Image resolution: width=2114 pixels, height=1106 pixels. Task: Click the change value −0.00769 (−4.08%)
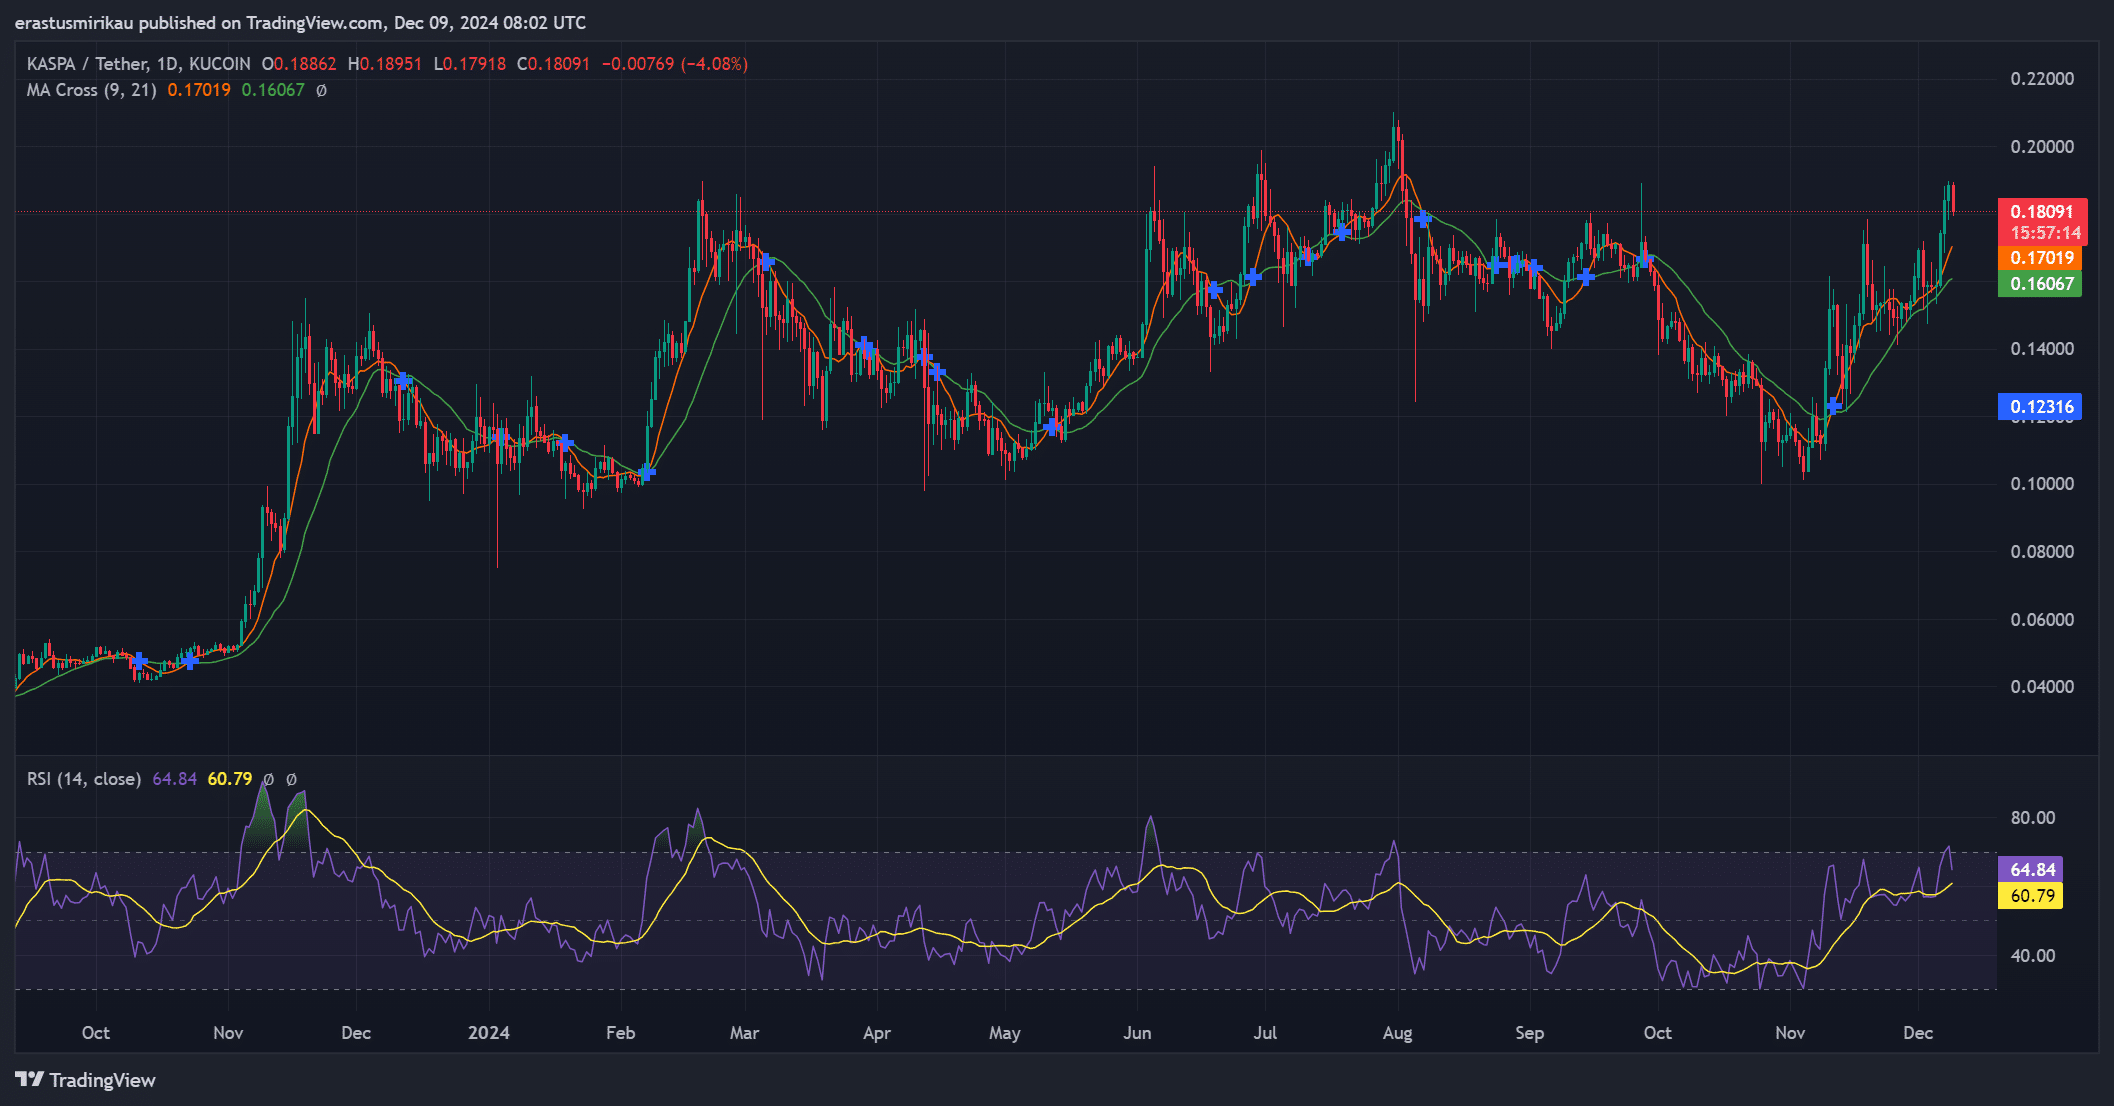[675, 64]
